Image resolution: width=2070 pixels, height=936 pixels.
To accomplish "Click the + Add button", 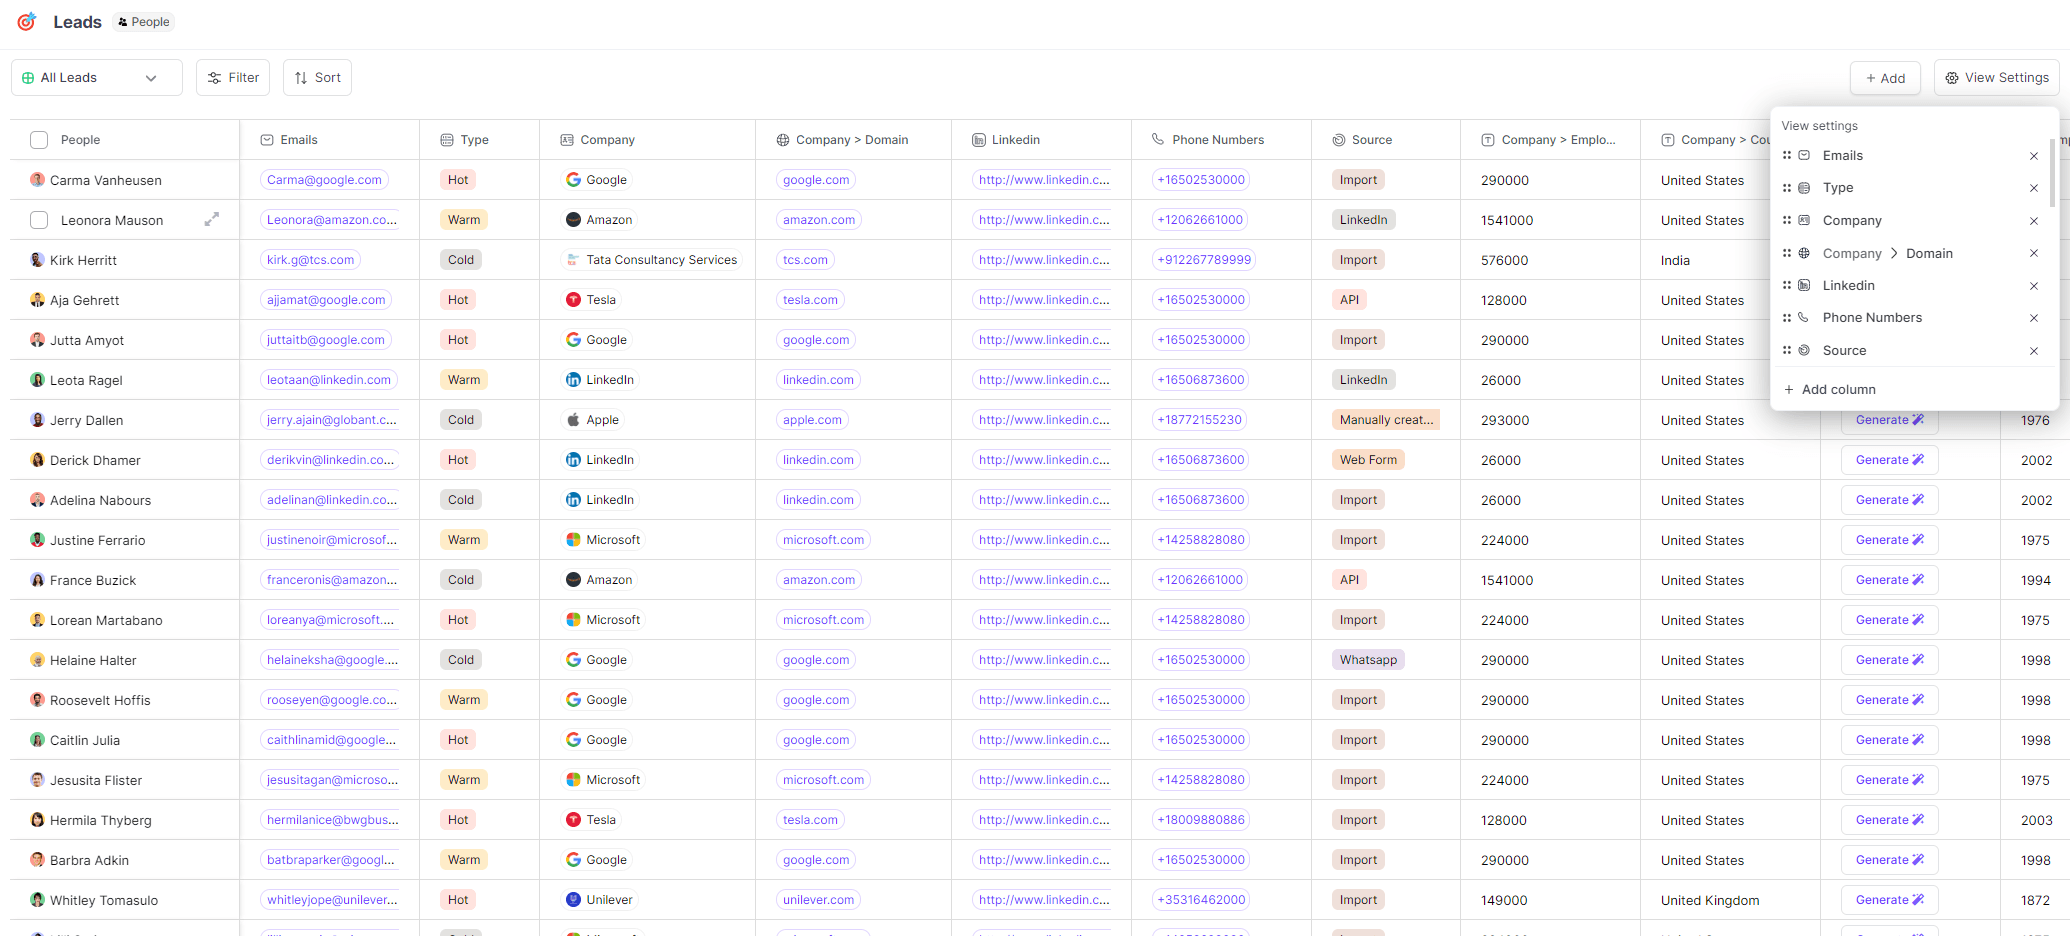I will pos(1885,77).
